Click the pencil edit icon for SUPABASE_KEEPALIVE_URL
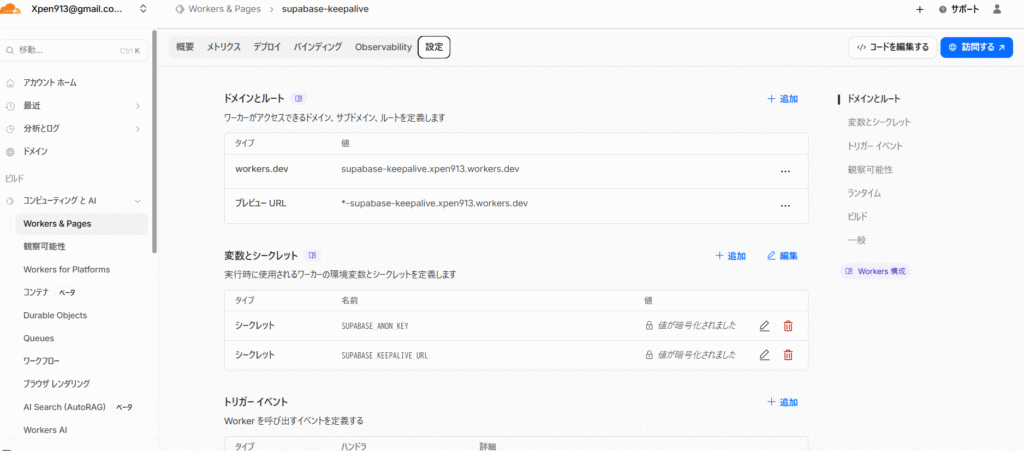 pos(764,355)
